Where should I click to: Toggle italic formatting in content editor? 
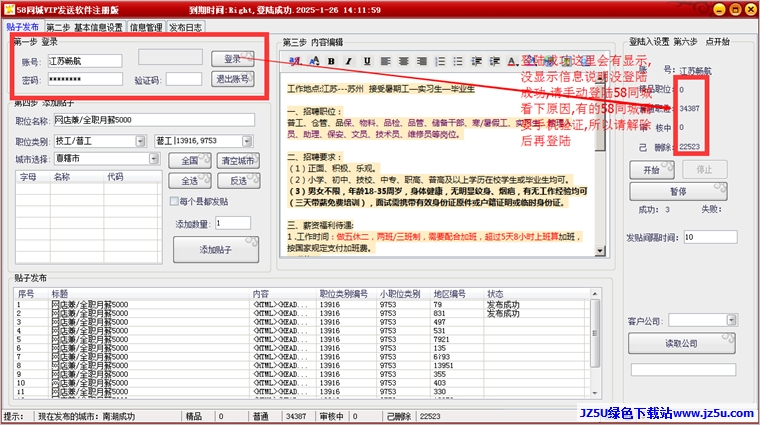point(348,61)
